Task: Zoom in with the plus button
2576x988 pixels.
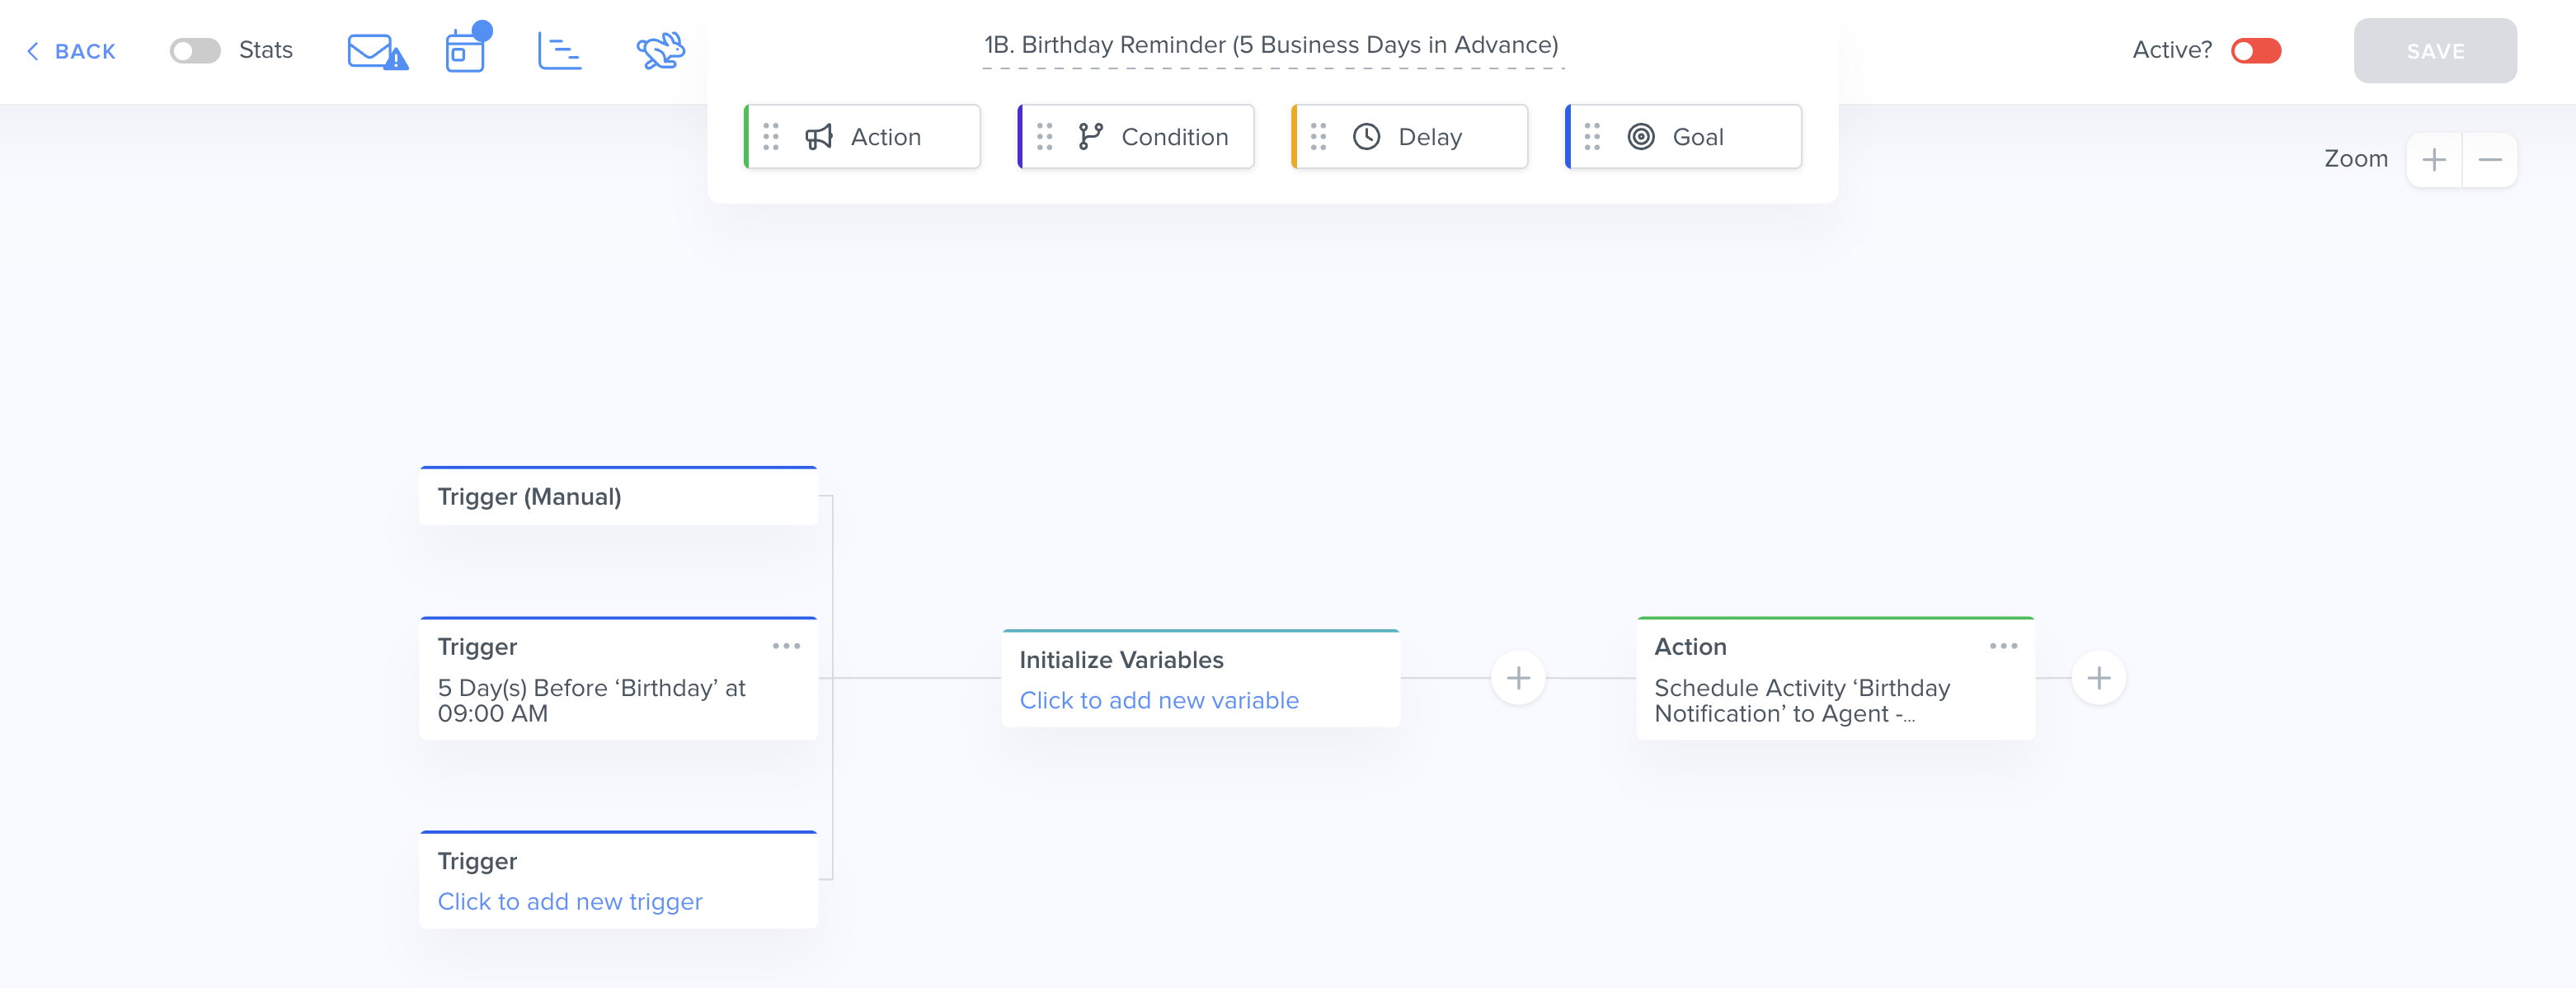Action: pyautogui.click(x=2434, y=160)
